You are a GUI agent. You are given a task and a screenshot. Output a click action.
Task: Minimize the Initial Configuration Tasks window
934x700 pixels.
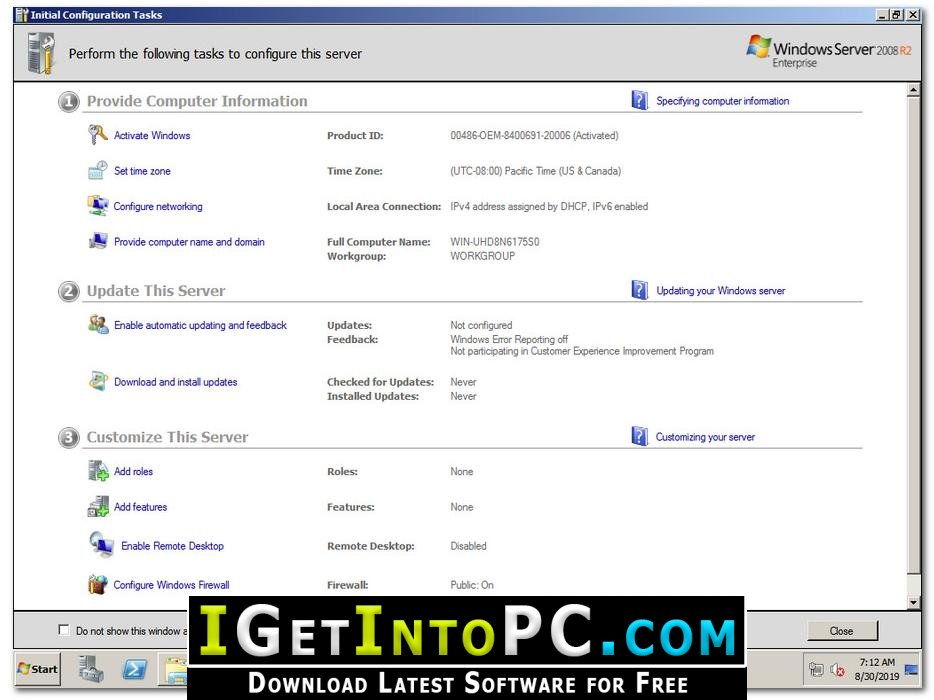(x=883, y=15)
